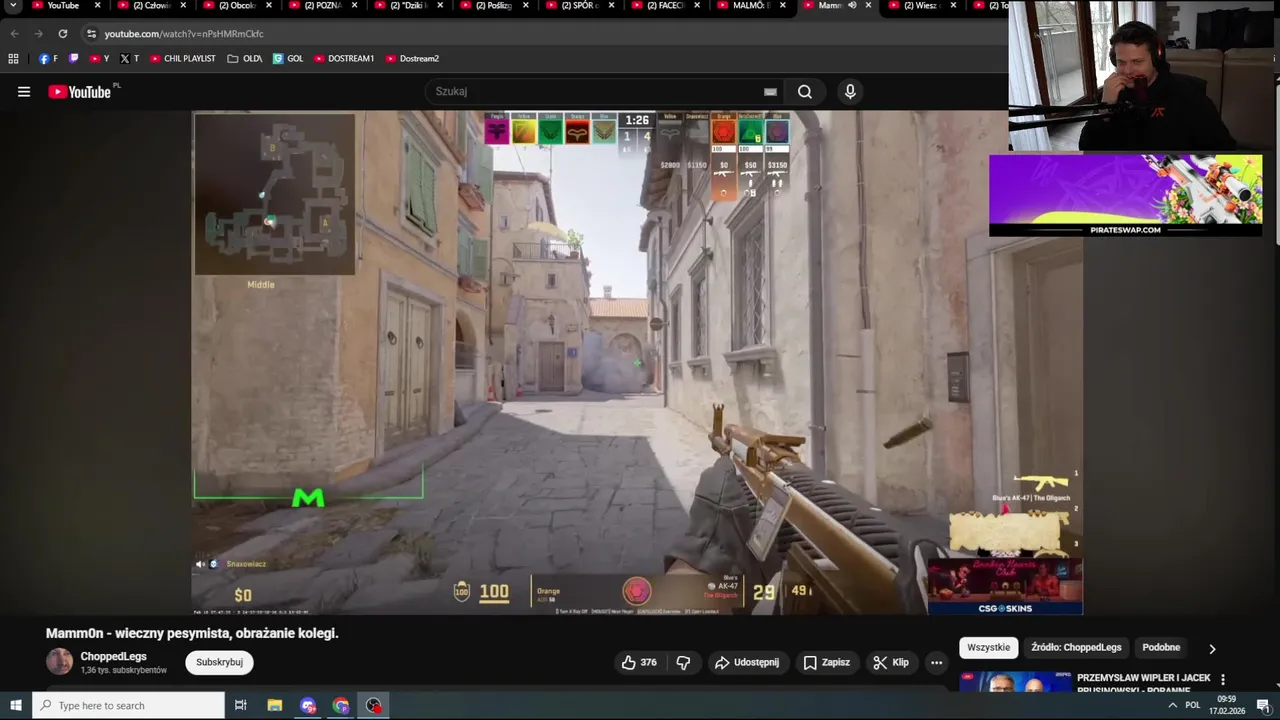Viewport: 1280px width, 720px height.
Task: Open the on-screen keyboard icon in search
Action: tap(770, 92)
